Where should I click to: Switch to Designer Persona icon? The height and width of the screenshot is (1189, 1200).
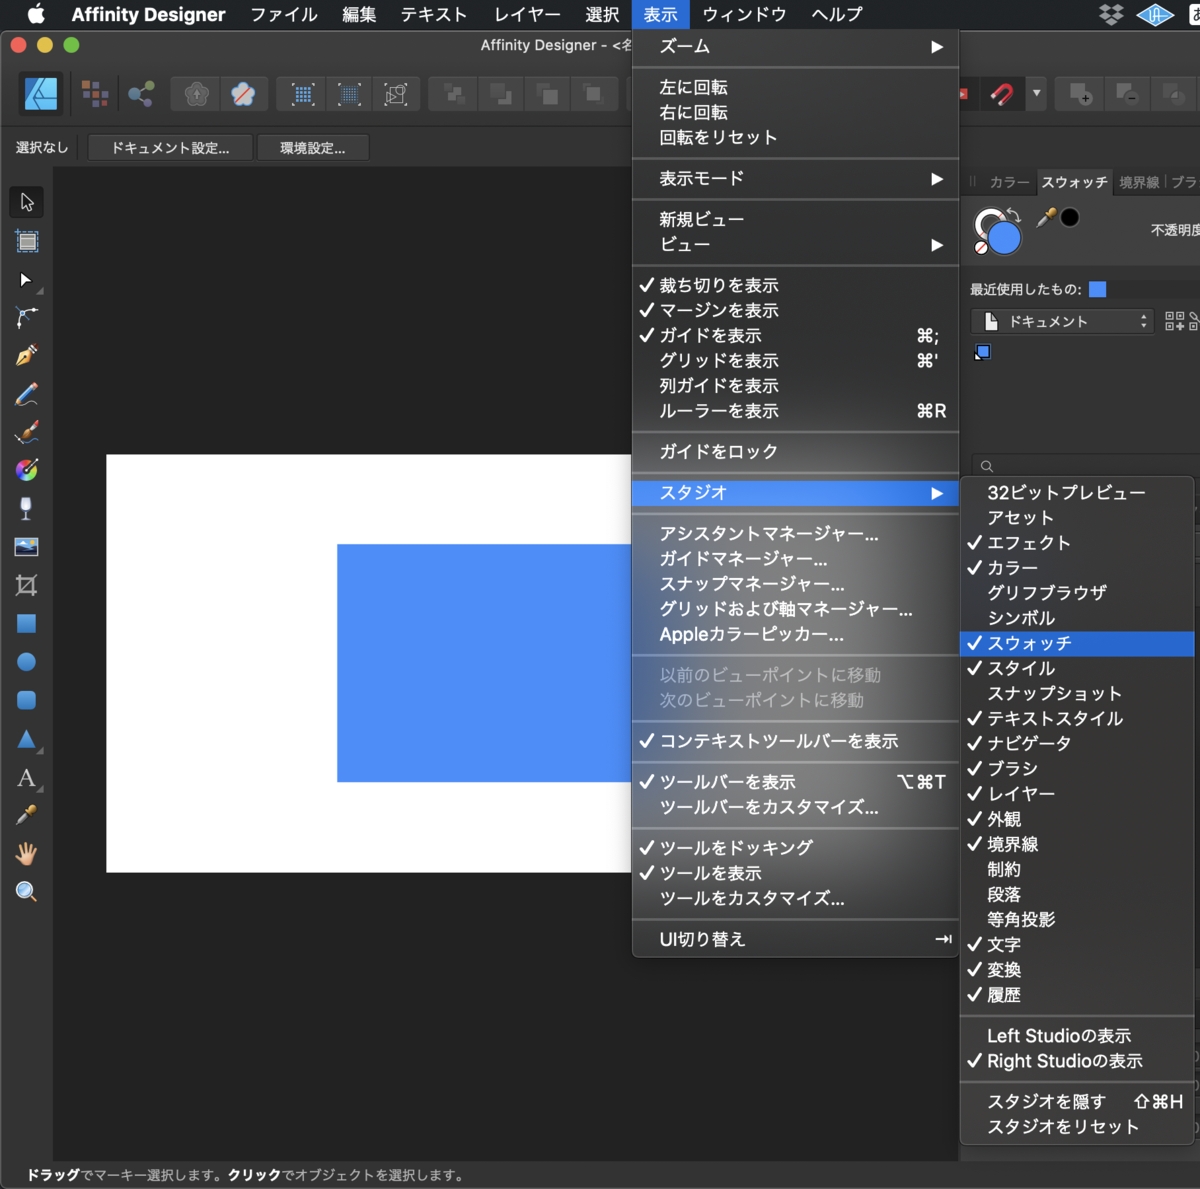pos(42,94)
